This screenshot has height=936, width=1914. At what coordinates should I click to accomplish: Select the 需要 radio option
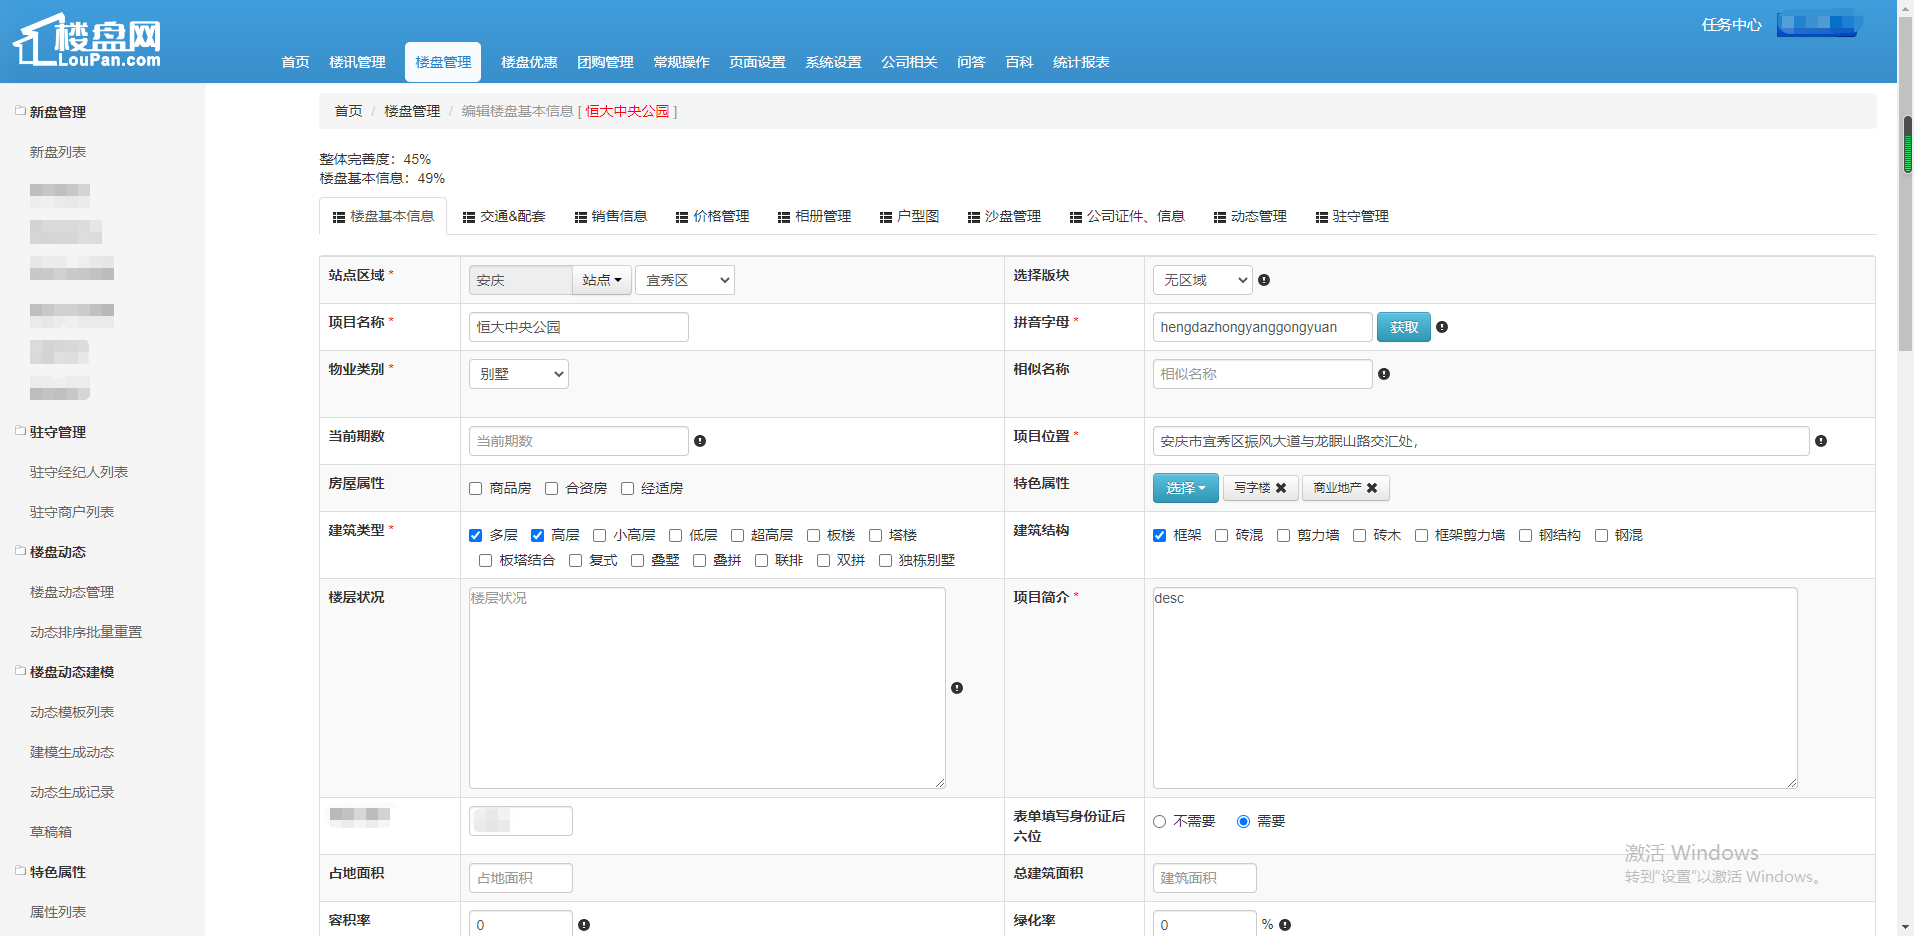[1244, 822]
